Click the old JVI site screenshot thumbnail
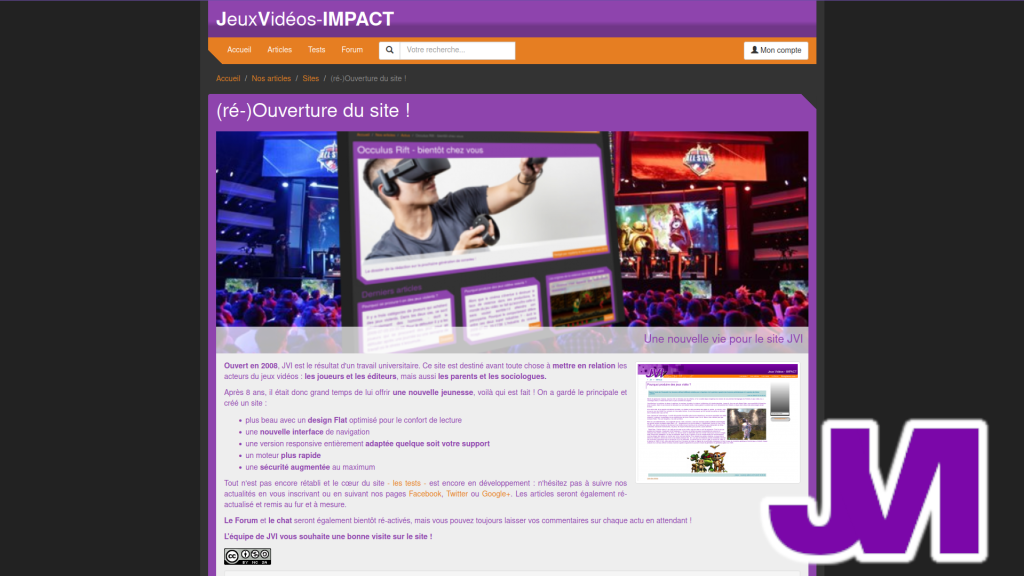The image size is (1024, 576). (x=718, y=423)
